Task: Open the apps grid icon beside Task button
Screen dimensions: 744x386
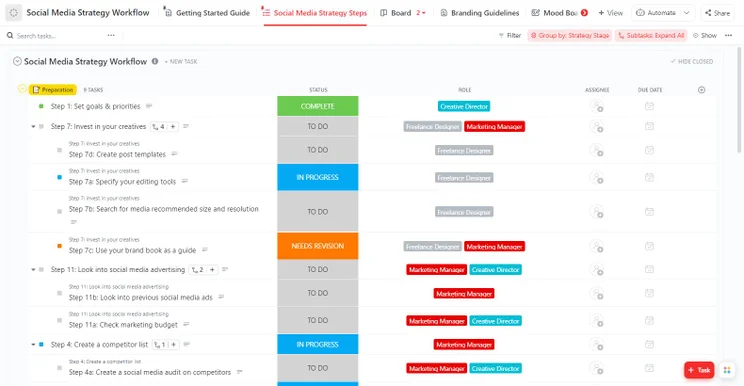Action: coord(727,370)
